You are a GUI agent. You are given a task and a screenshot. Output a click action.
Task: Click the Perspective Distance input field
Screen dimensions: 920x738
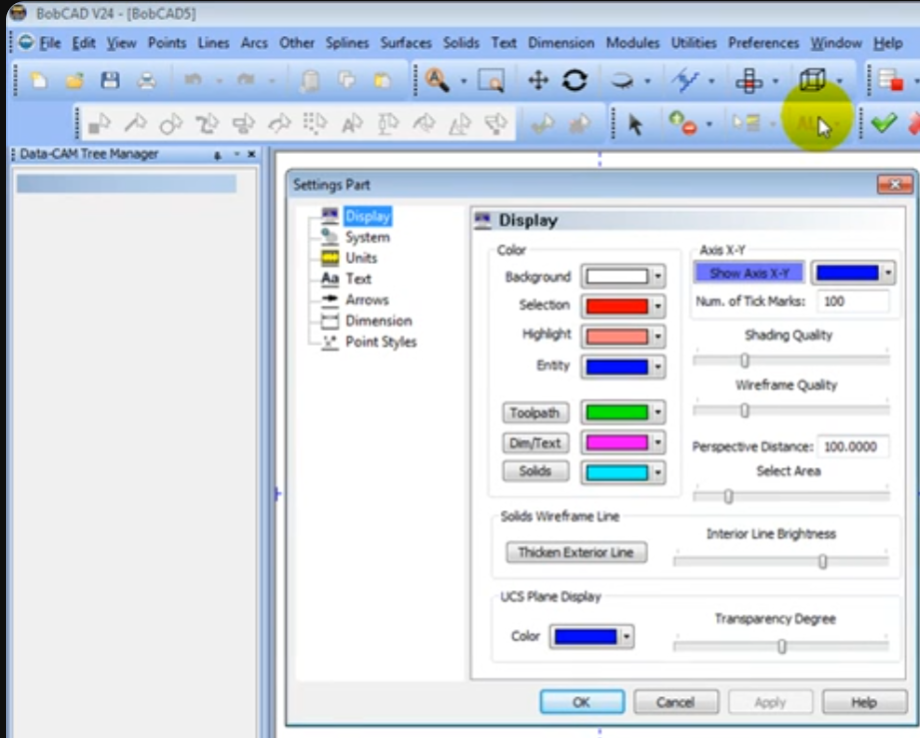tap(853, 447)
